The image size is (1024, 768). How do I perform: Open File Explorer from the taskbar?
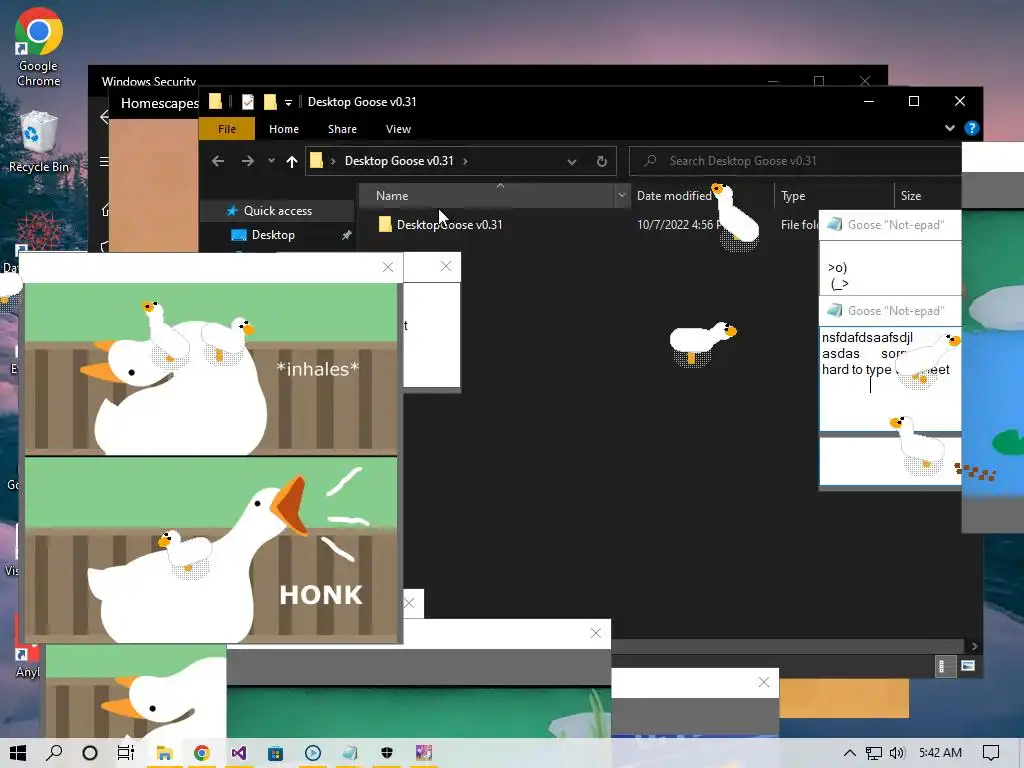point(165,753)
